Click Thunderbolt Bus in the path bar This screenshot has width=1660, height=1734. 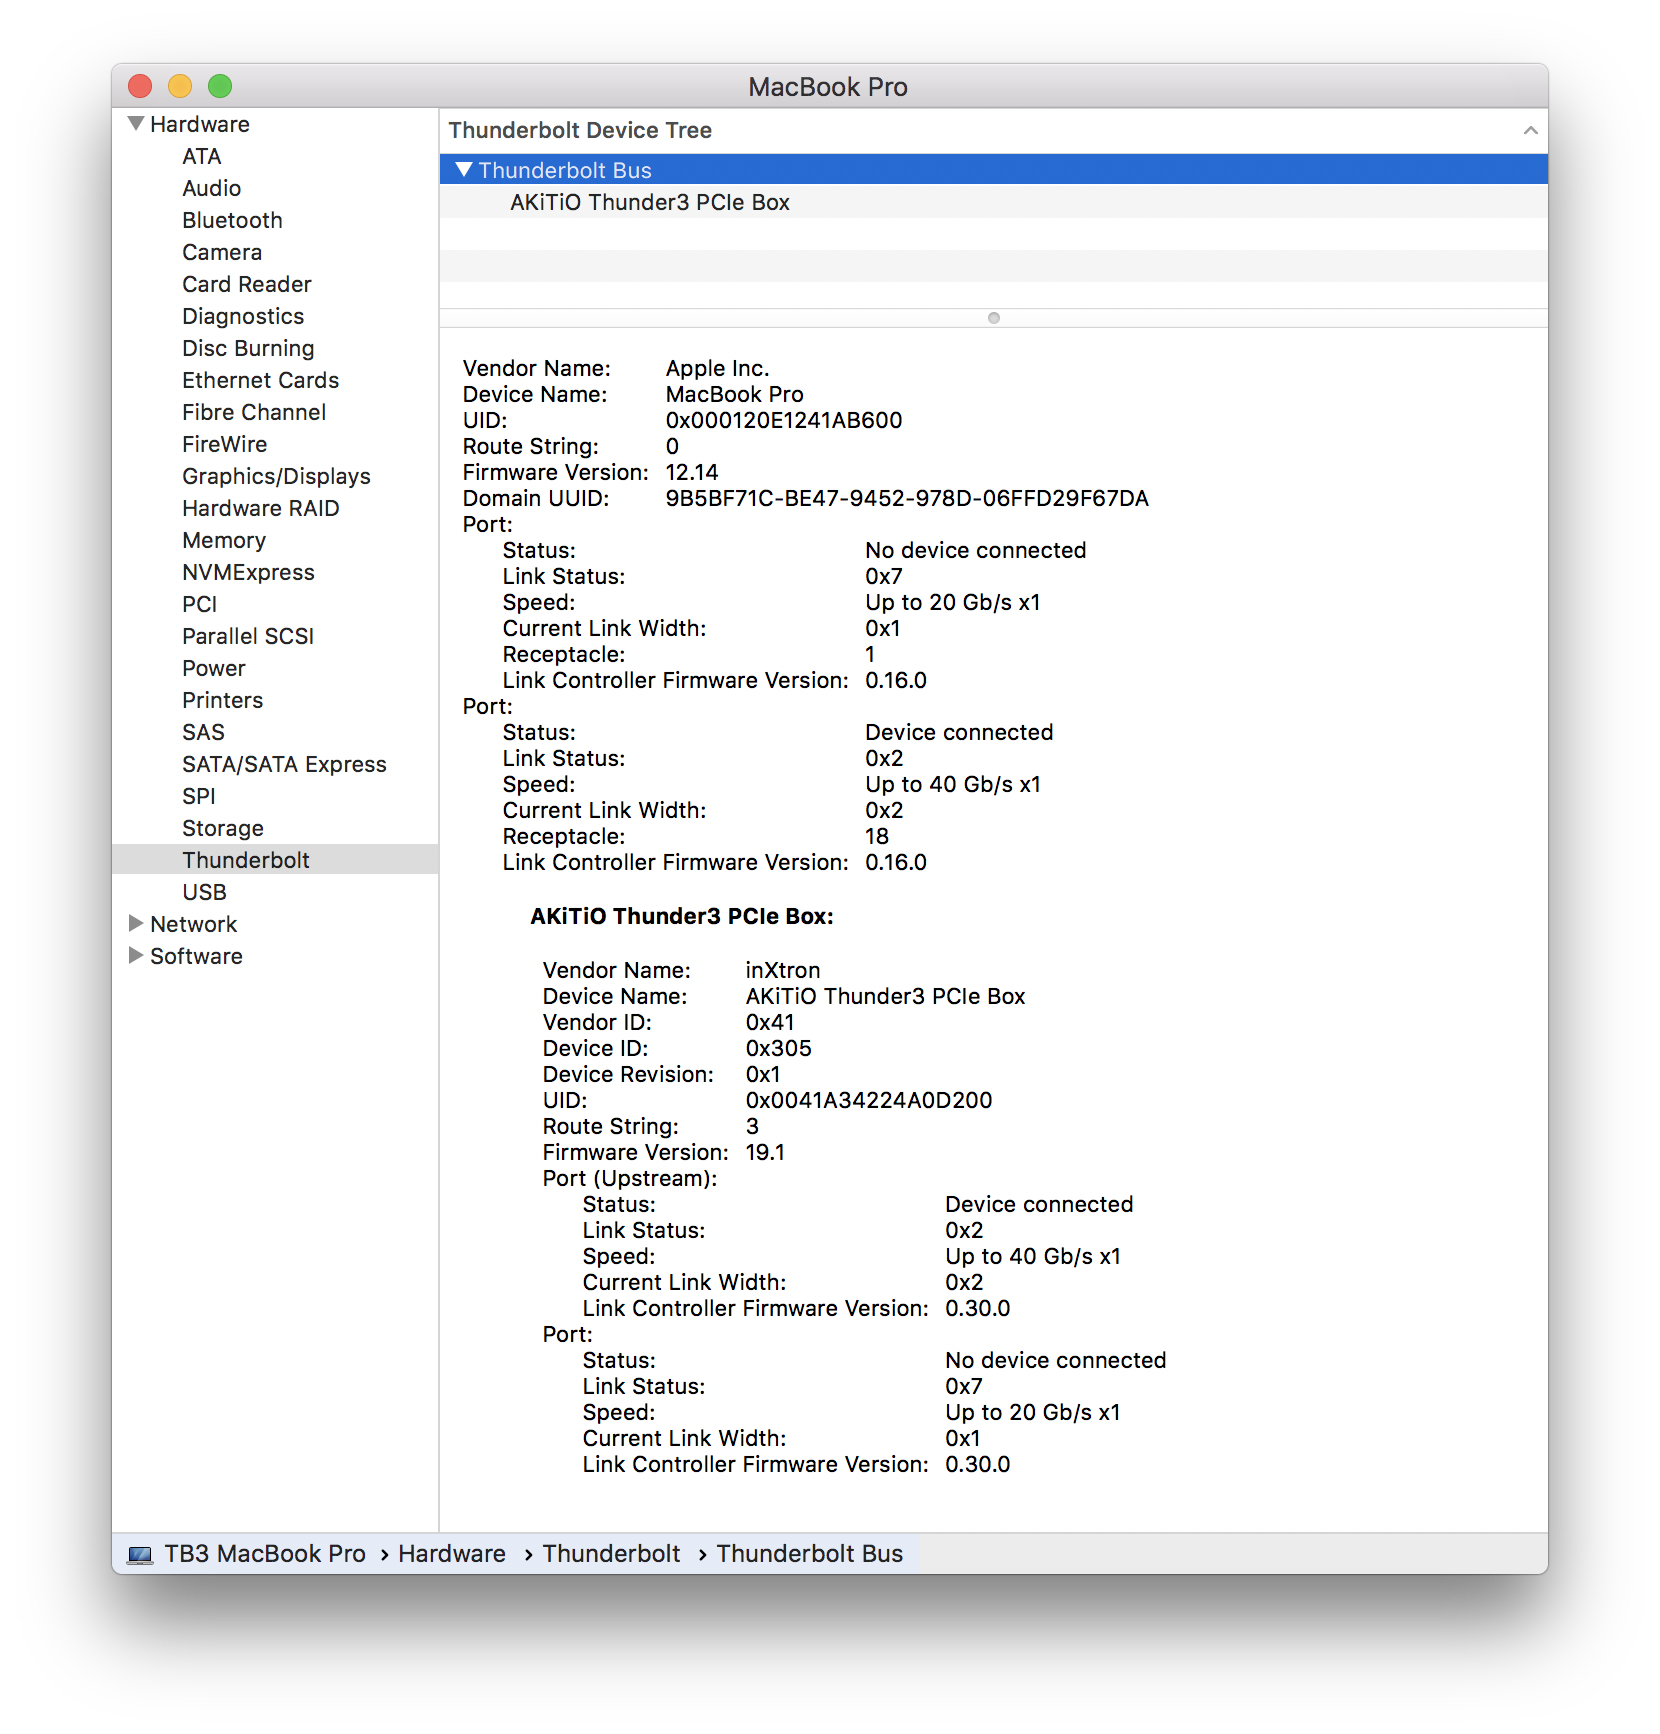click(809, 1554)
